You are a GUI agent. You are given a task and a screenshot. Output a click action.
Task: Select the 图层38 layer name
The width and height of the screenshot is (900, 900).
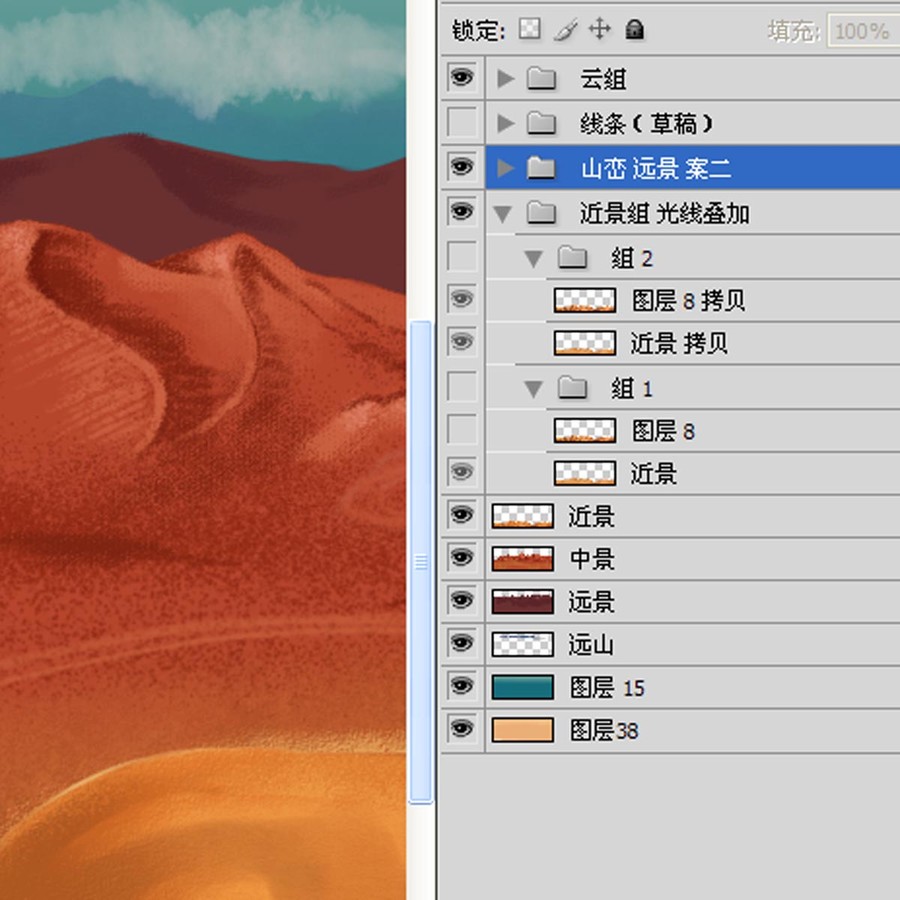604,731
